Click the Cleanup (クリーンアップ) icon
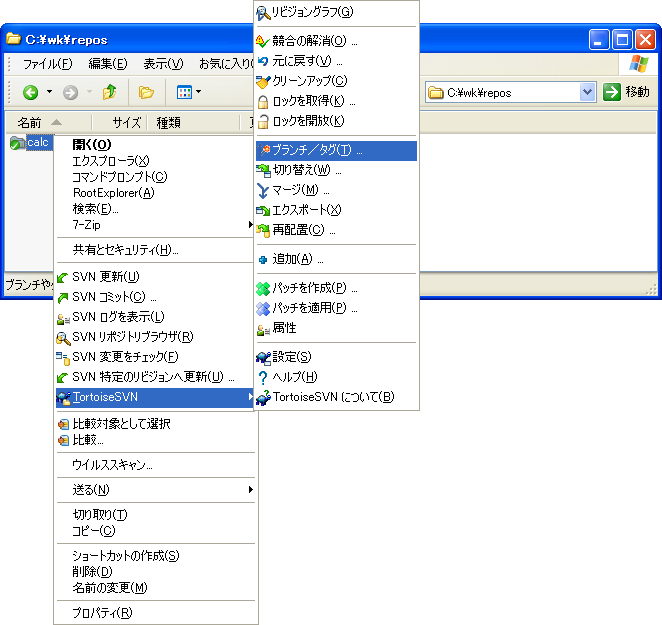The image size is (662, 625). pos(263,81)
